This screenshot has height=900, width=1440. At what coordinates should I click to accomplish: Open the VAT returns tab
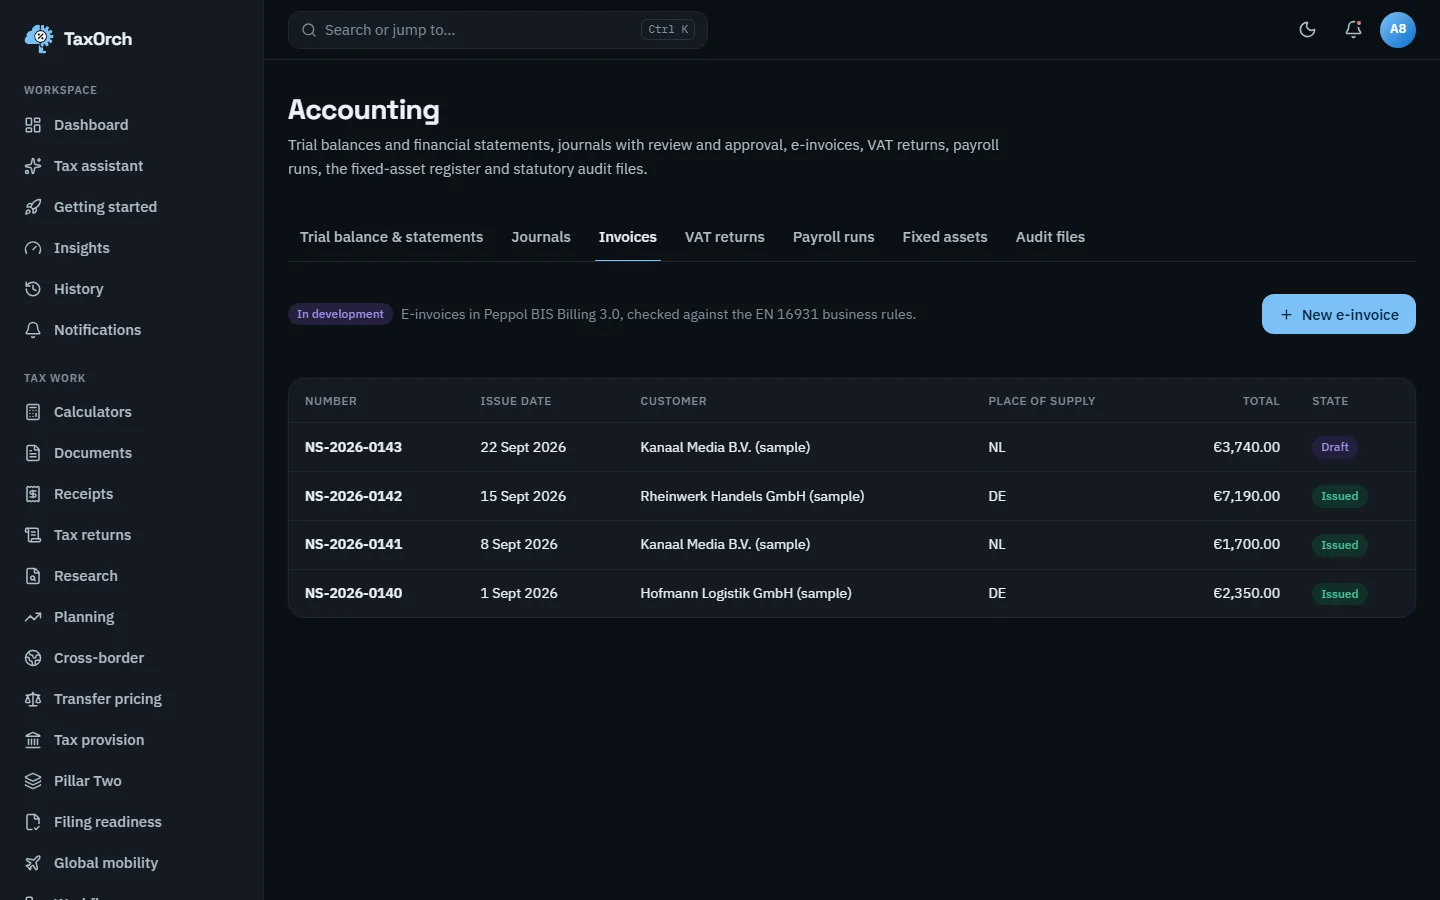click(725, 237)
